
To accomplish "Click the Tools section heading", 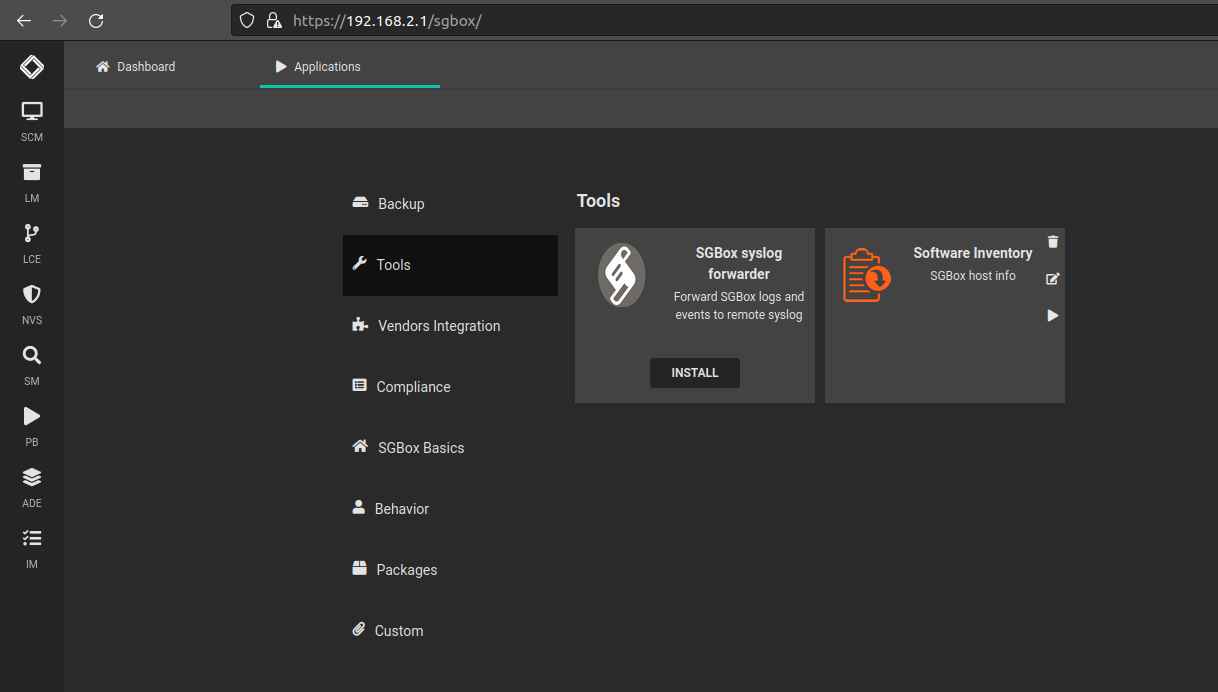I will 598,201.
